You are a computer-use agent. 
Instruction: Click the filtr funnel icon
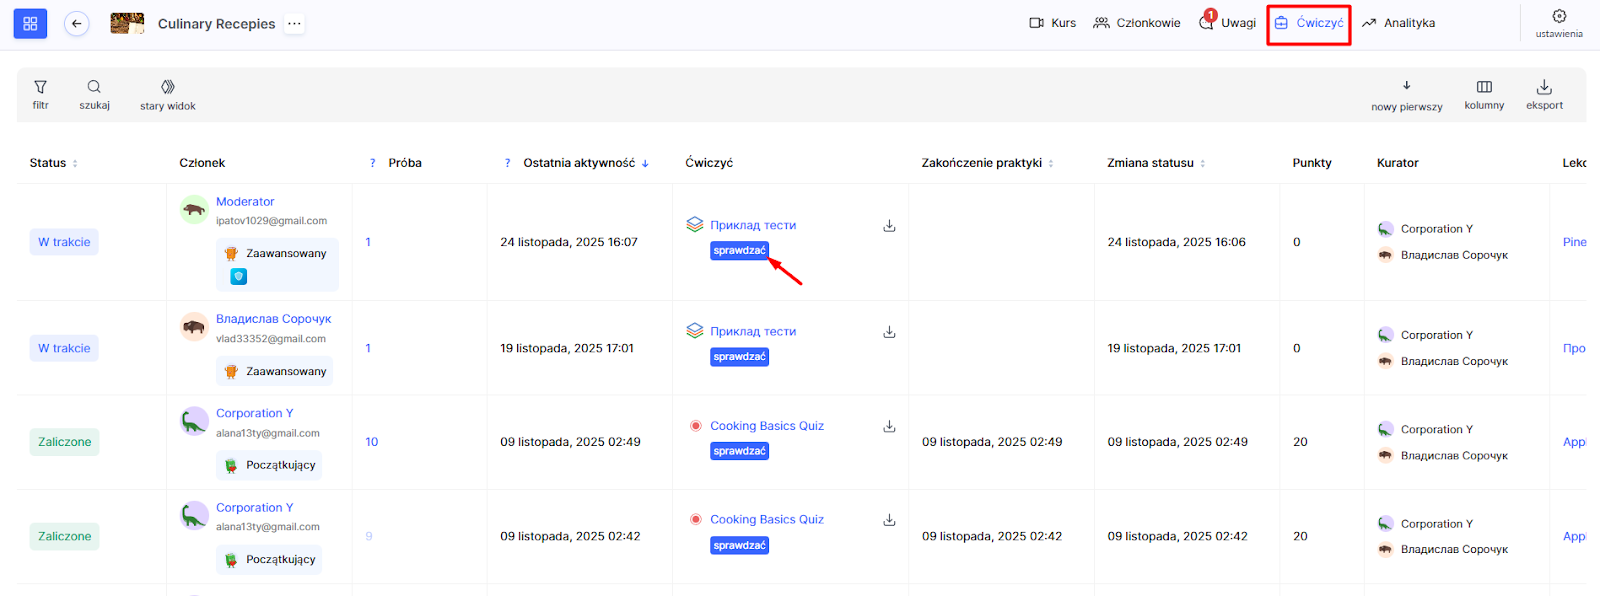tap(40, 88)
